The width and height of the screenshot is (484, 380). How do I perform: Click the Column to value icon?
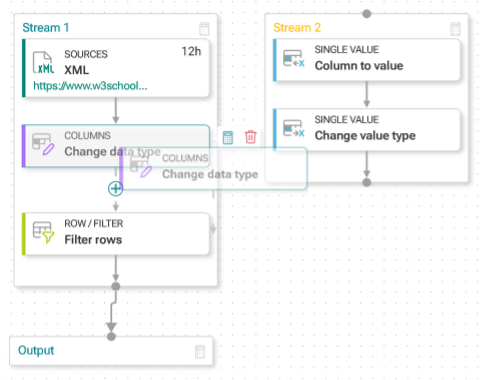pyautogui.click(x=294, y=59)
